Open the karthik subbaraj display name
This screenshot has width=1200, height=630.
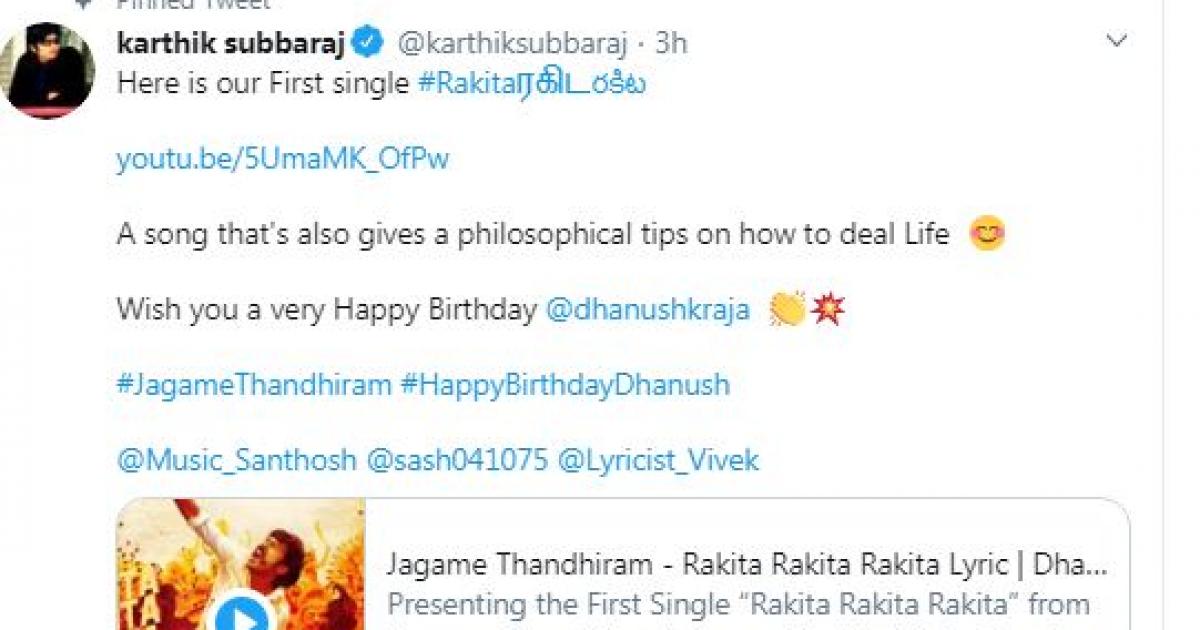pos(233,43)
